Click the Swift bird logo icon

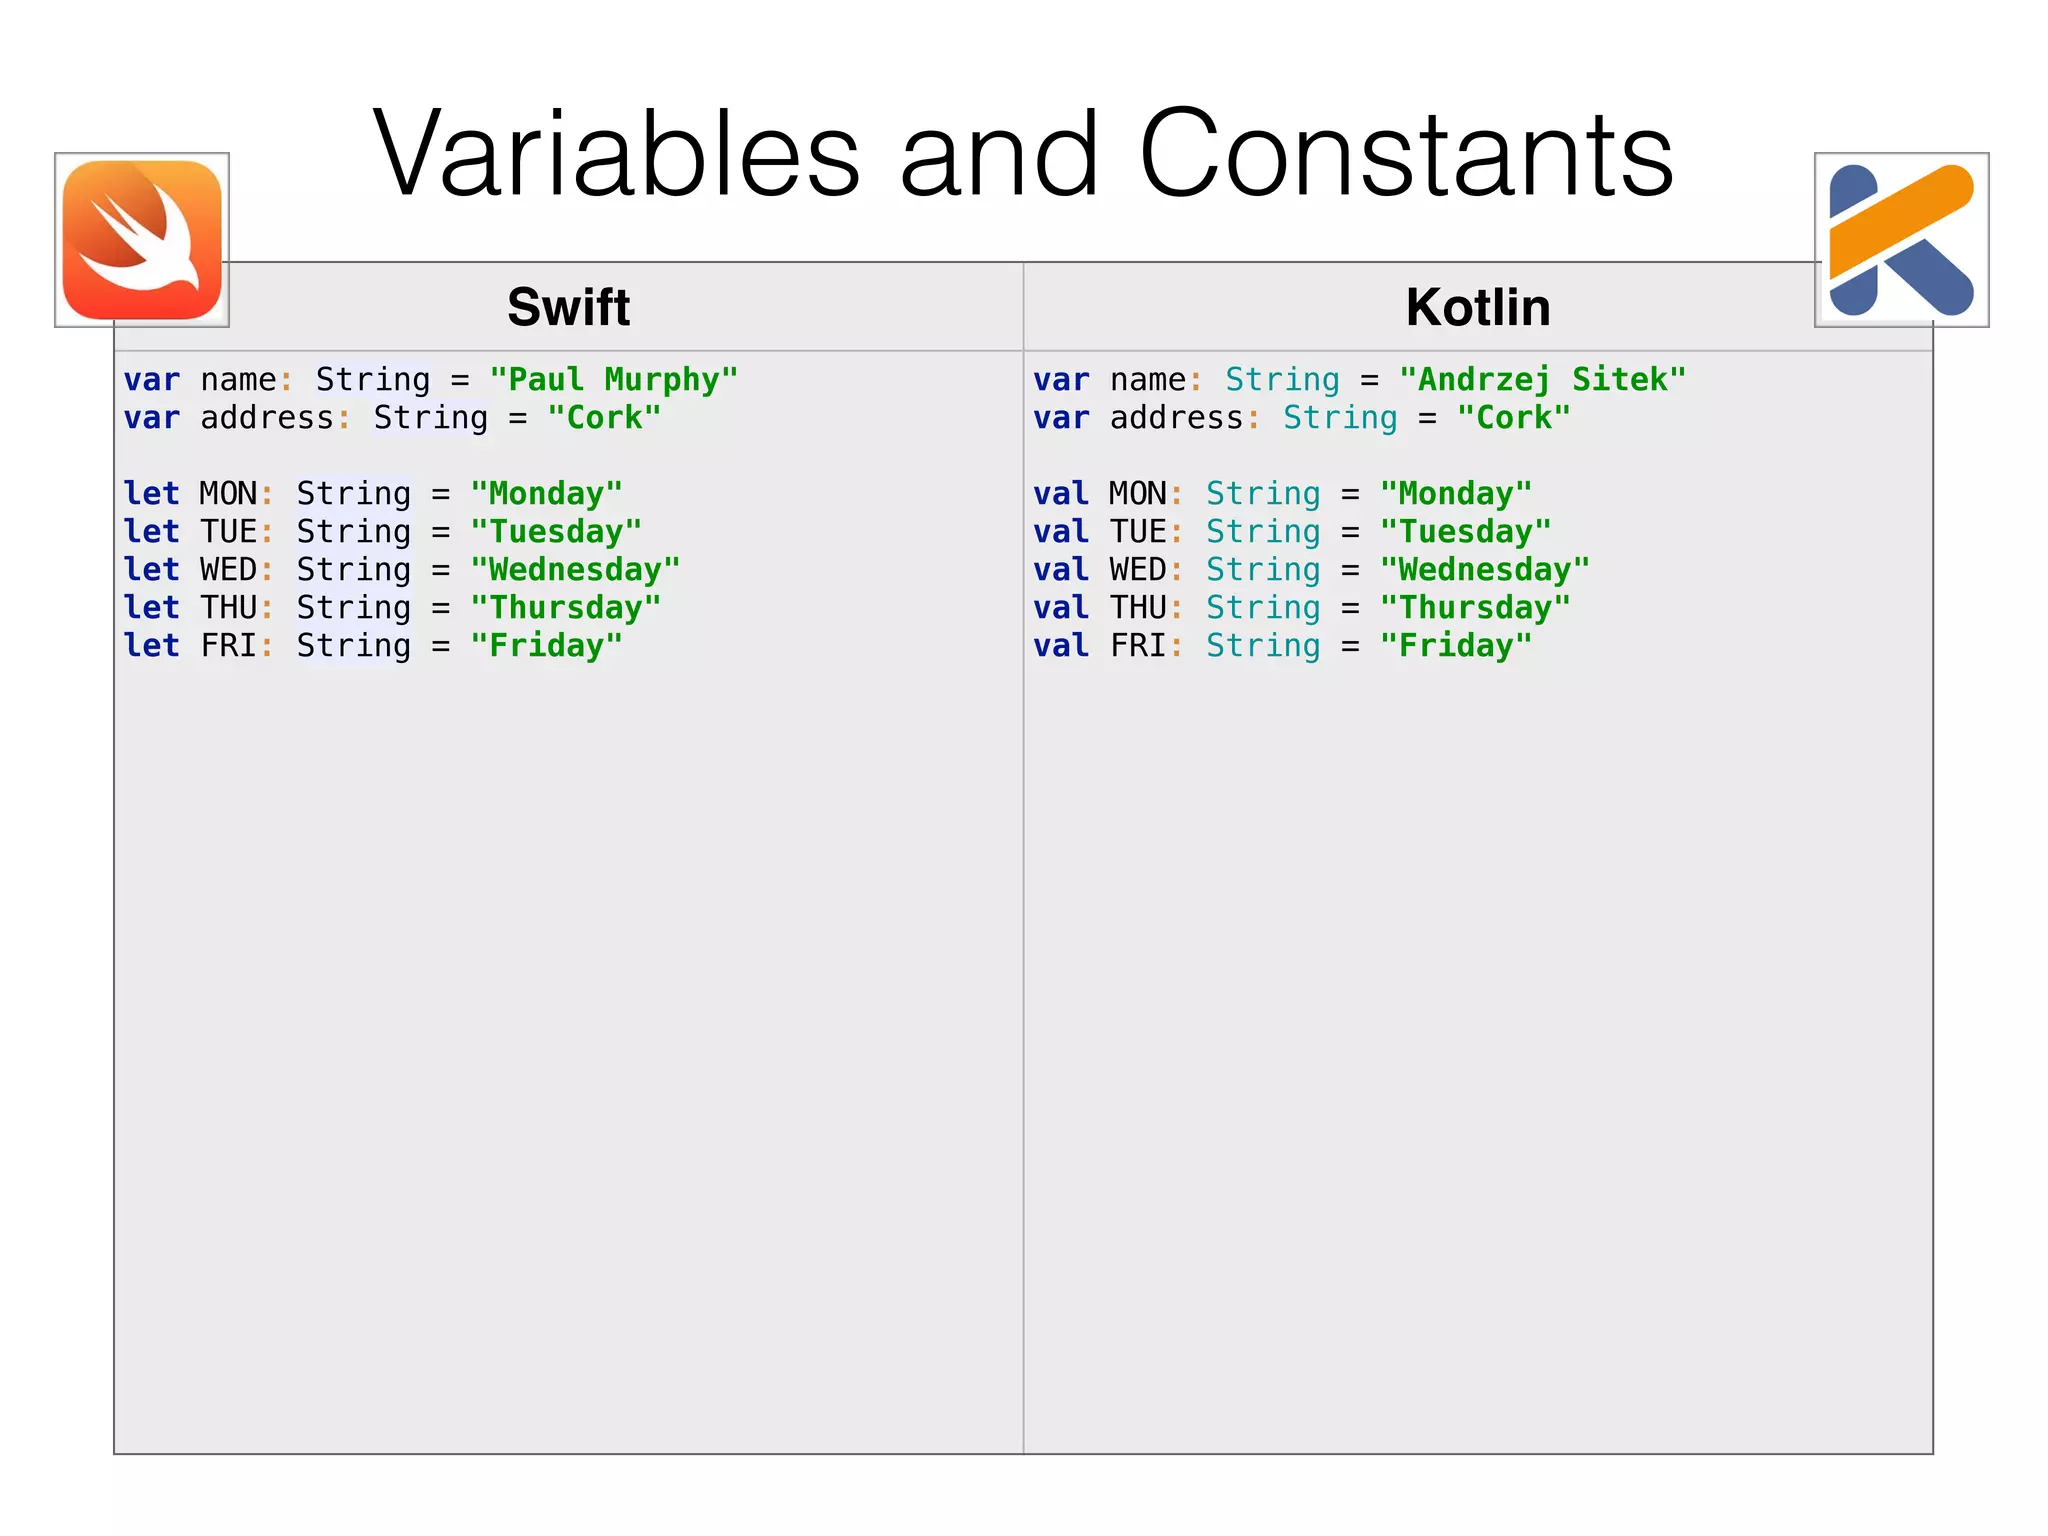pos(142,240)
